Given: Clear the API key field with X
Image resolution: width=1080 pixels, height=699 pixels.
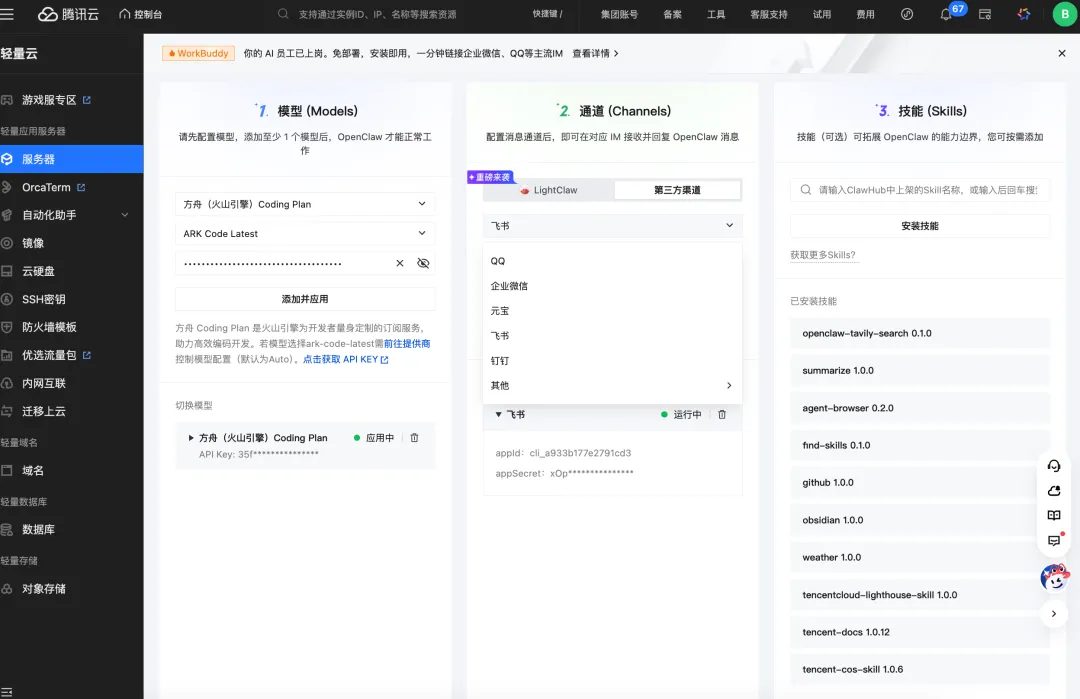Looking at the screenshot, I should pyautogui.click(x=399, y=263).
